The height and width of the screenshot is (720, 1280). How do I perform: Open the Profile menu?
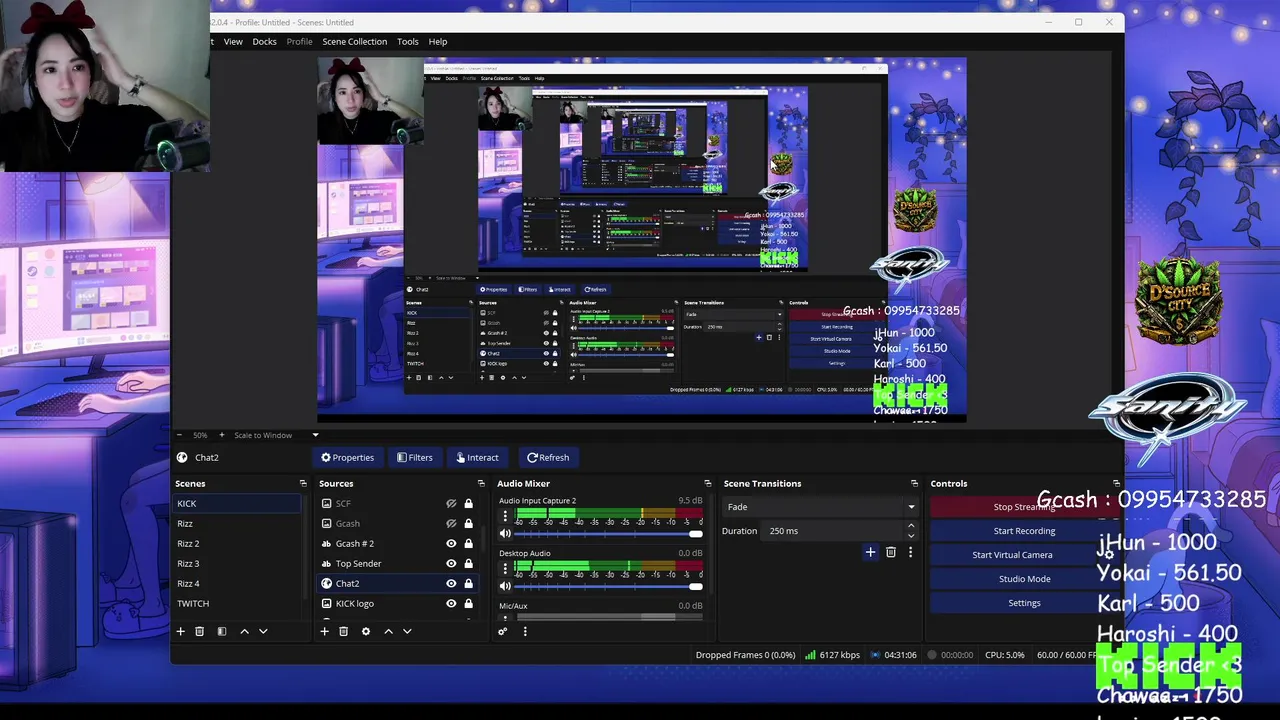299,42
